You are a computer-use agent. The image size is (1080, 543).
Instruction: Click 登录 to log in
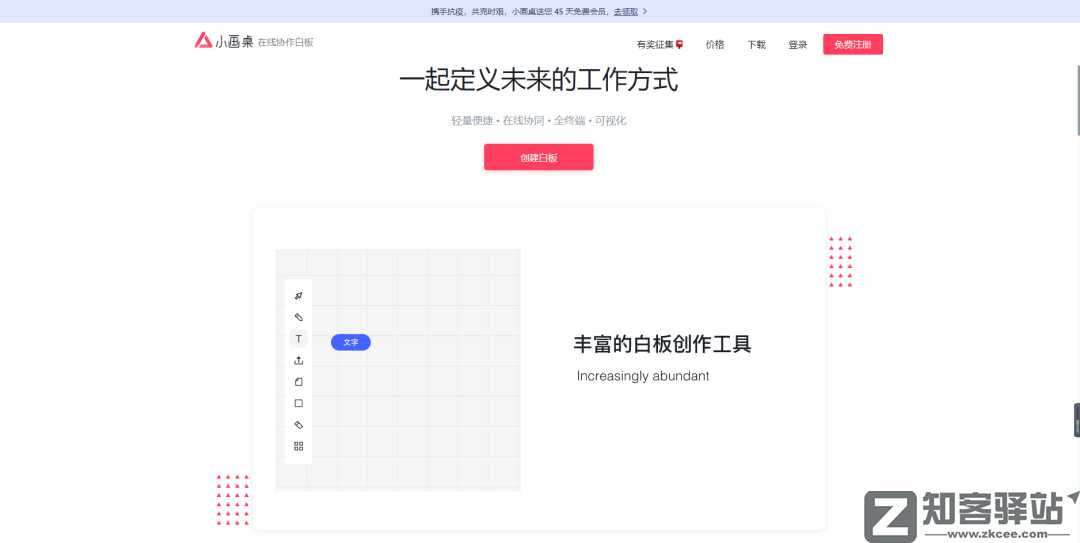click(x=798, y=45)
